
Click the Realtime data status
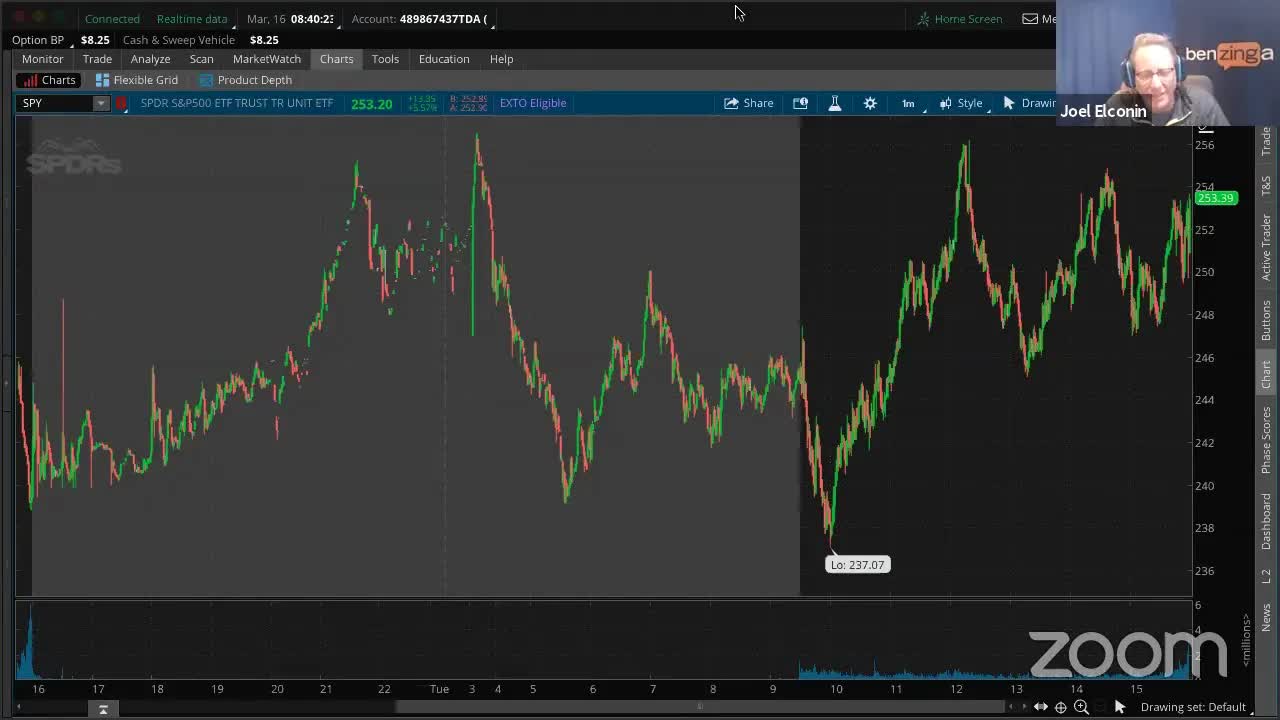(x=192, y=19)
